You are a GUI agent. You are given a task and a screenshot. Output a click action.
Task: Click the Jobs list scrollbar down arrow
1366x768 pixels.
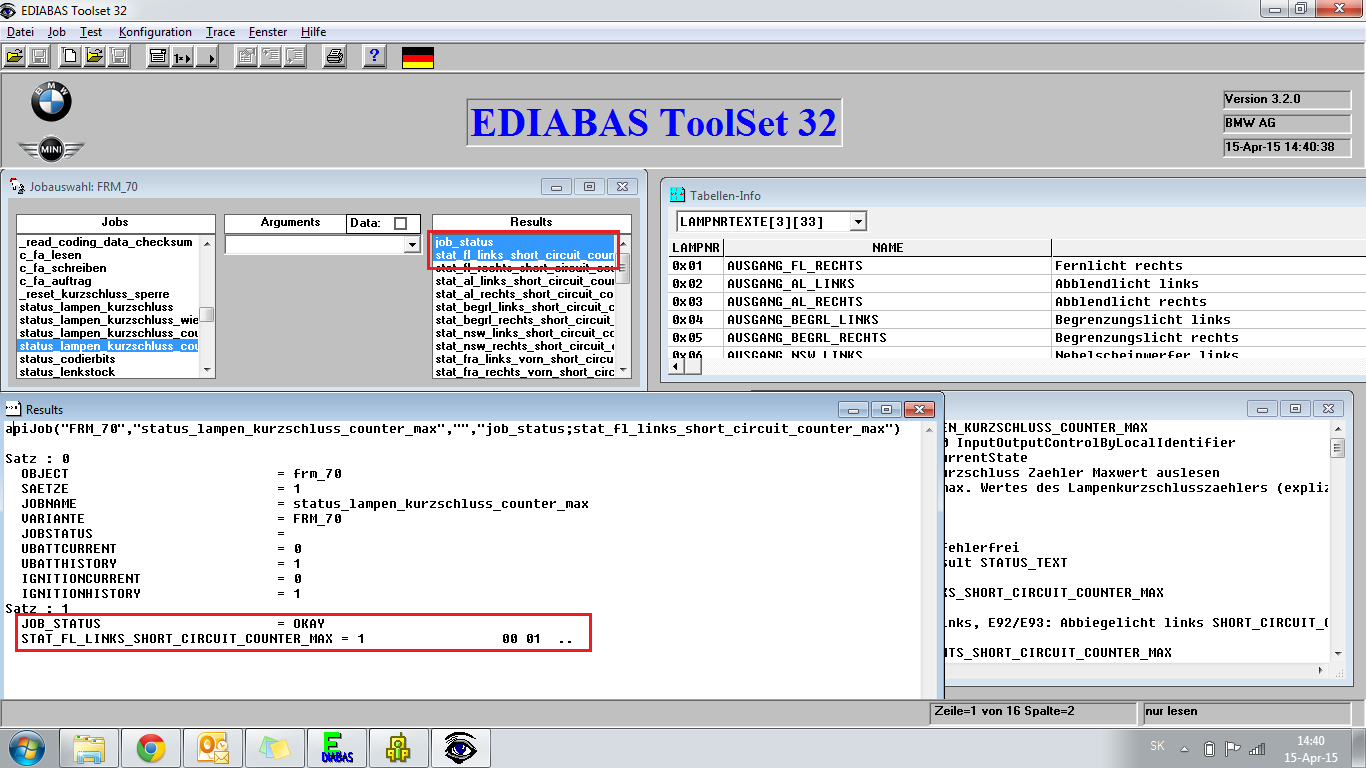click(208, 369)
